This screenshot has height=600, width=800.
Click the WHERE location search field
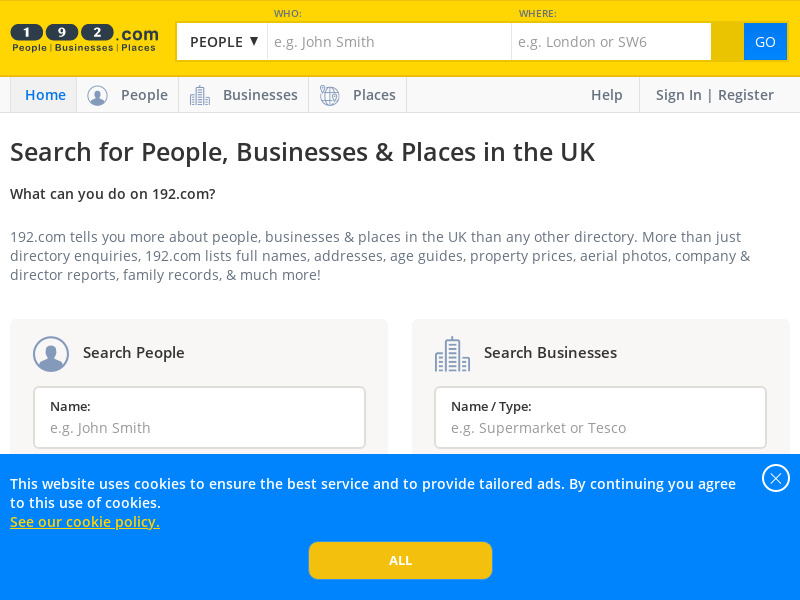[610, 42]
